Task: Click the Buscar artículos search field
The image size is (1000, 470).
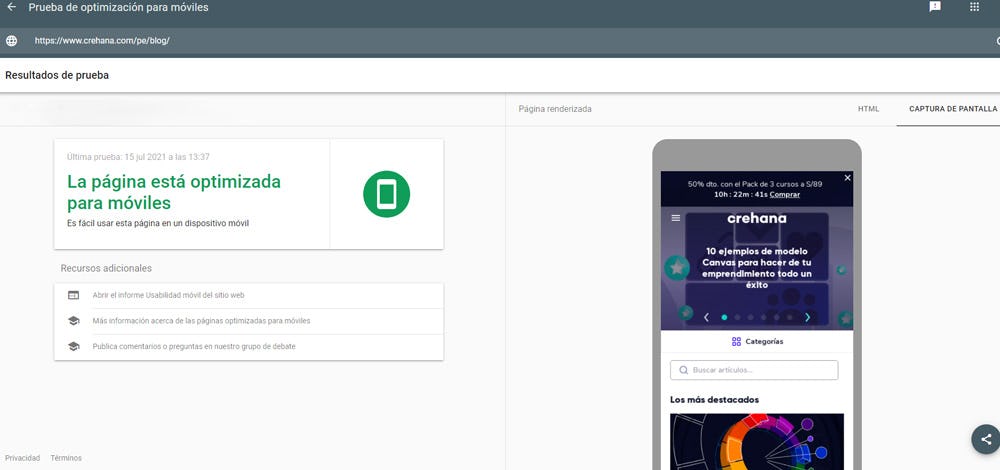Action: pyautogui.click(x=754, y=370)
